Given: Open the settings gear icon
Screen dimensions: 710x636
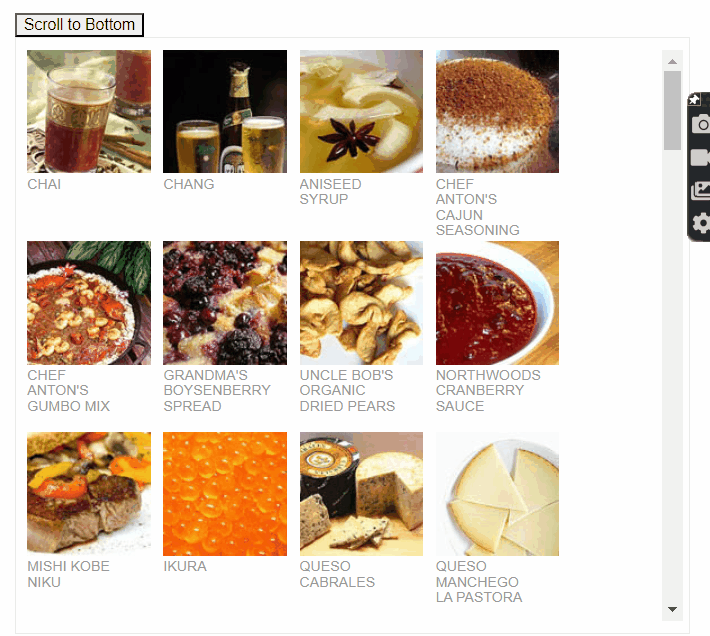Looking at the screenshot, I should click(701, 223).
